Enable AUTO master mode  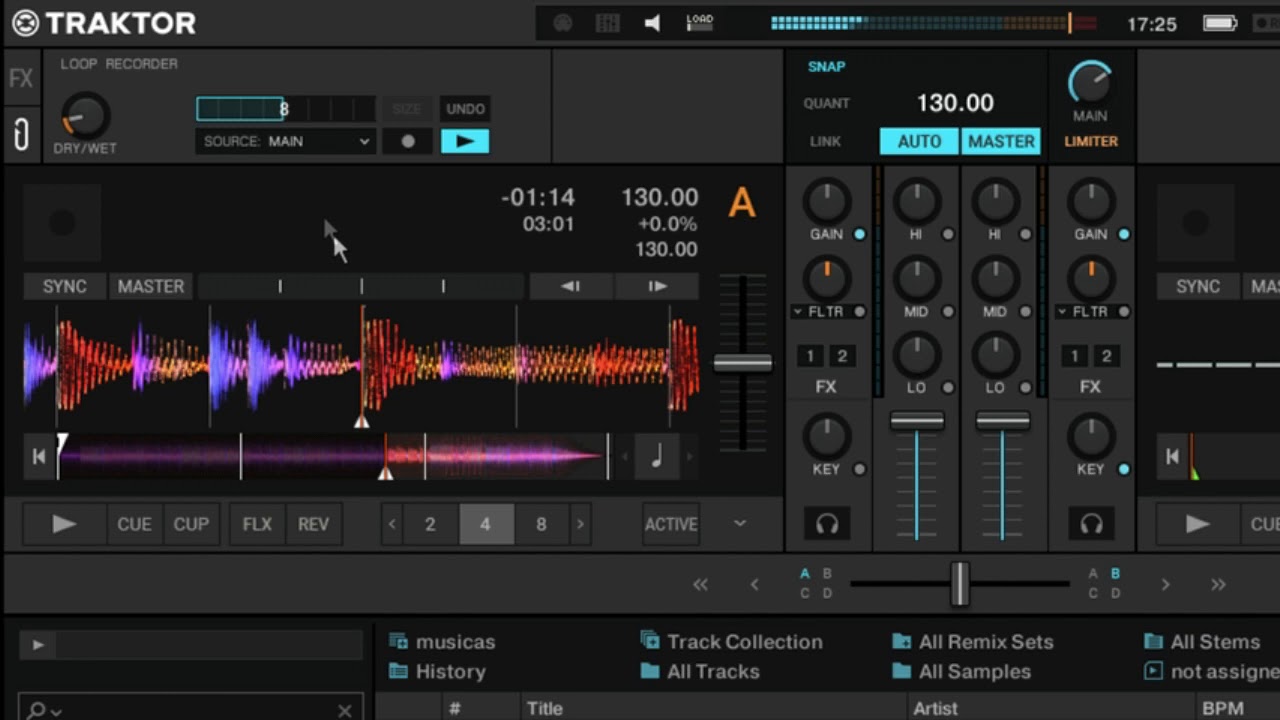[x=919, y=142]
